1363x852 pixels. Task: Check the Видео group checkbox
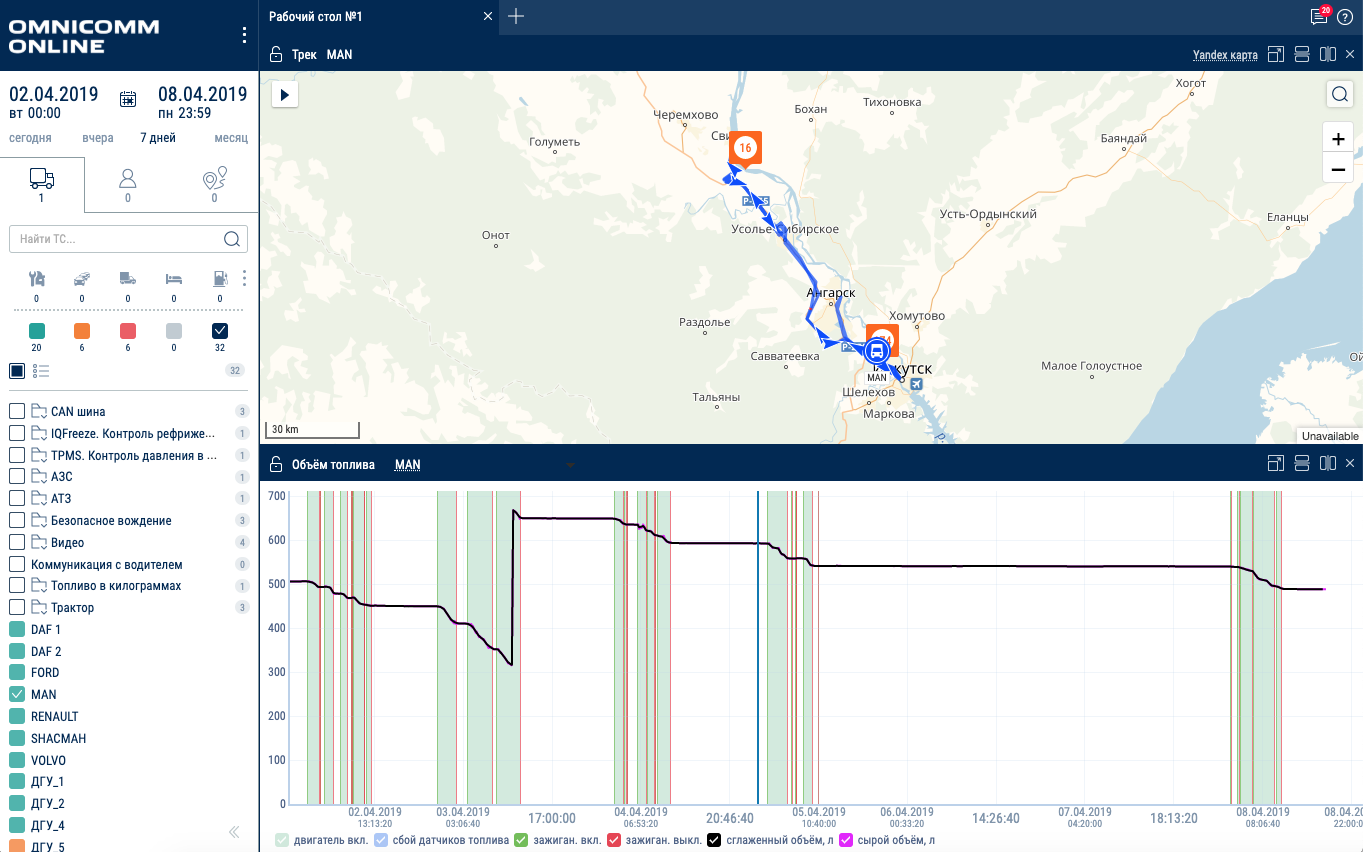click(16, 541)
